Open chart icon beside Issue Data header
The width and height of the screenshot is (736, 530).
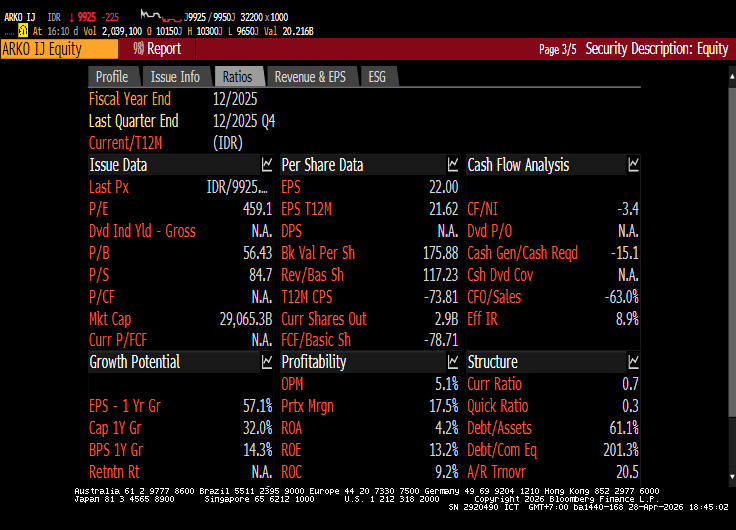click(267, 165)
